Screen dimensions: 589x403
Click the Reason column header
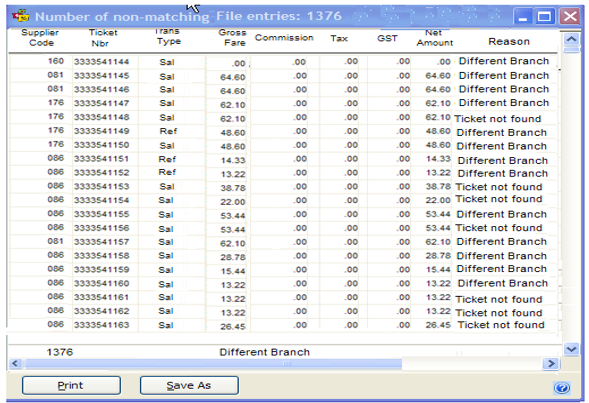(509, 41)
